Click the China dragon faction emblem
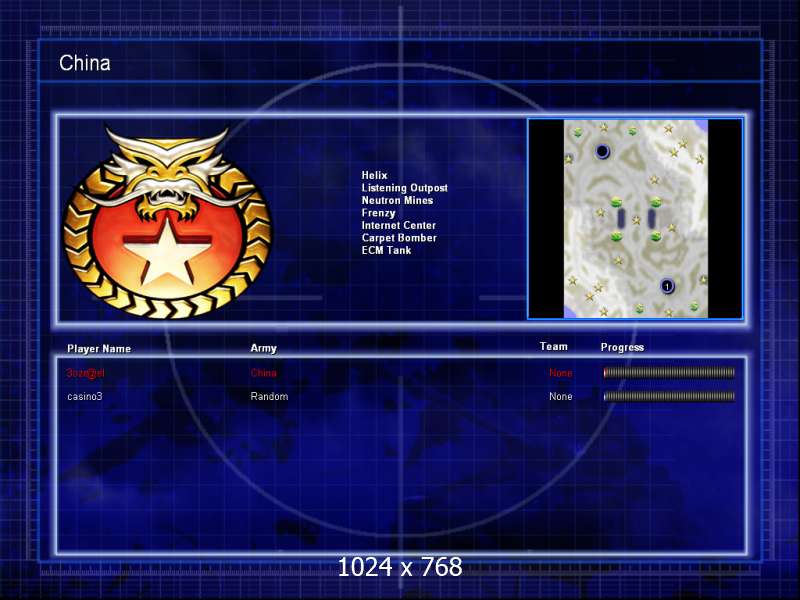 pyautogui.click(x=167, y=222)
